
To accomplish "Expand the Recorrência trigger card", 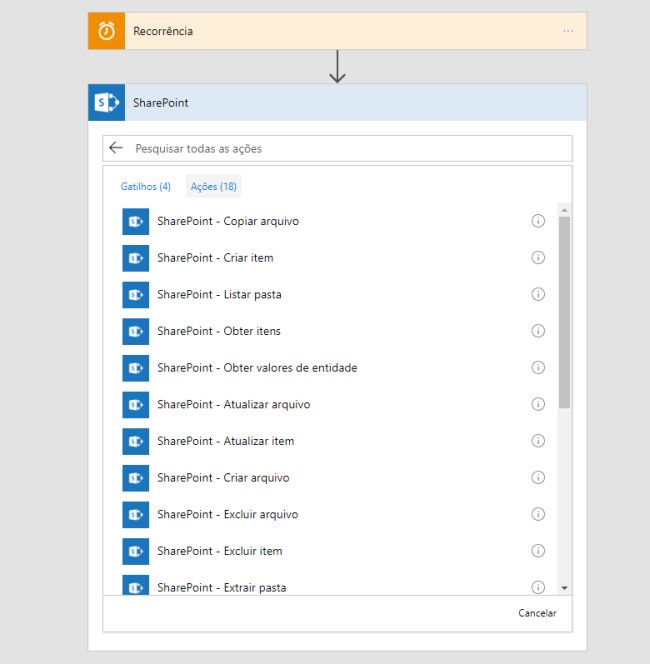I will pos(337,31).
